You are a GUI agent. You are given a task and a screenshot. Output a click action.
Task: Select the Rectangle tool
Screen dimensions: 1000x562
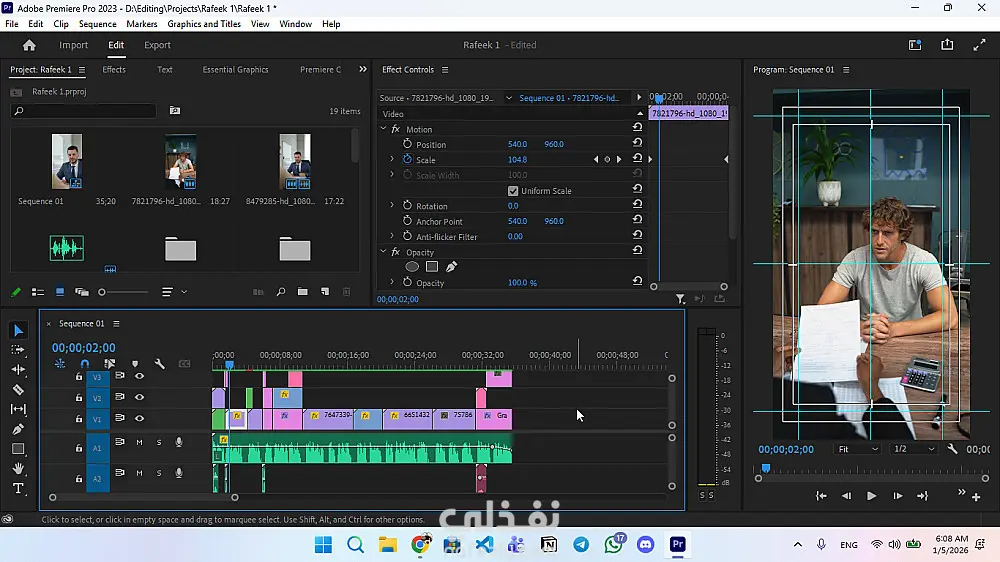[x=18, y=448]
